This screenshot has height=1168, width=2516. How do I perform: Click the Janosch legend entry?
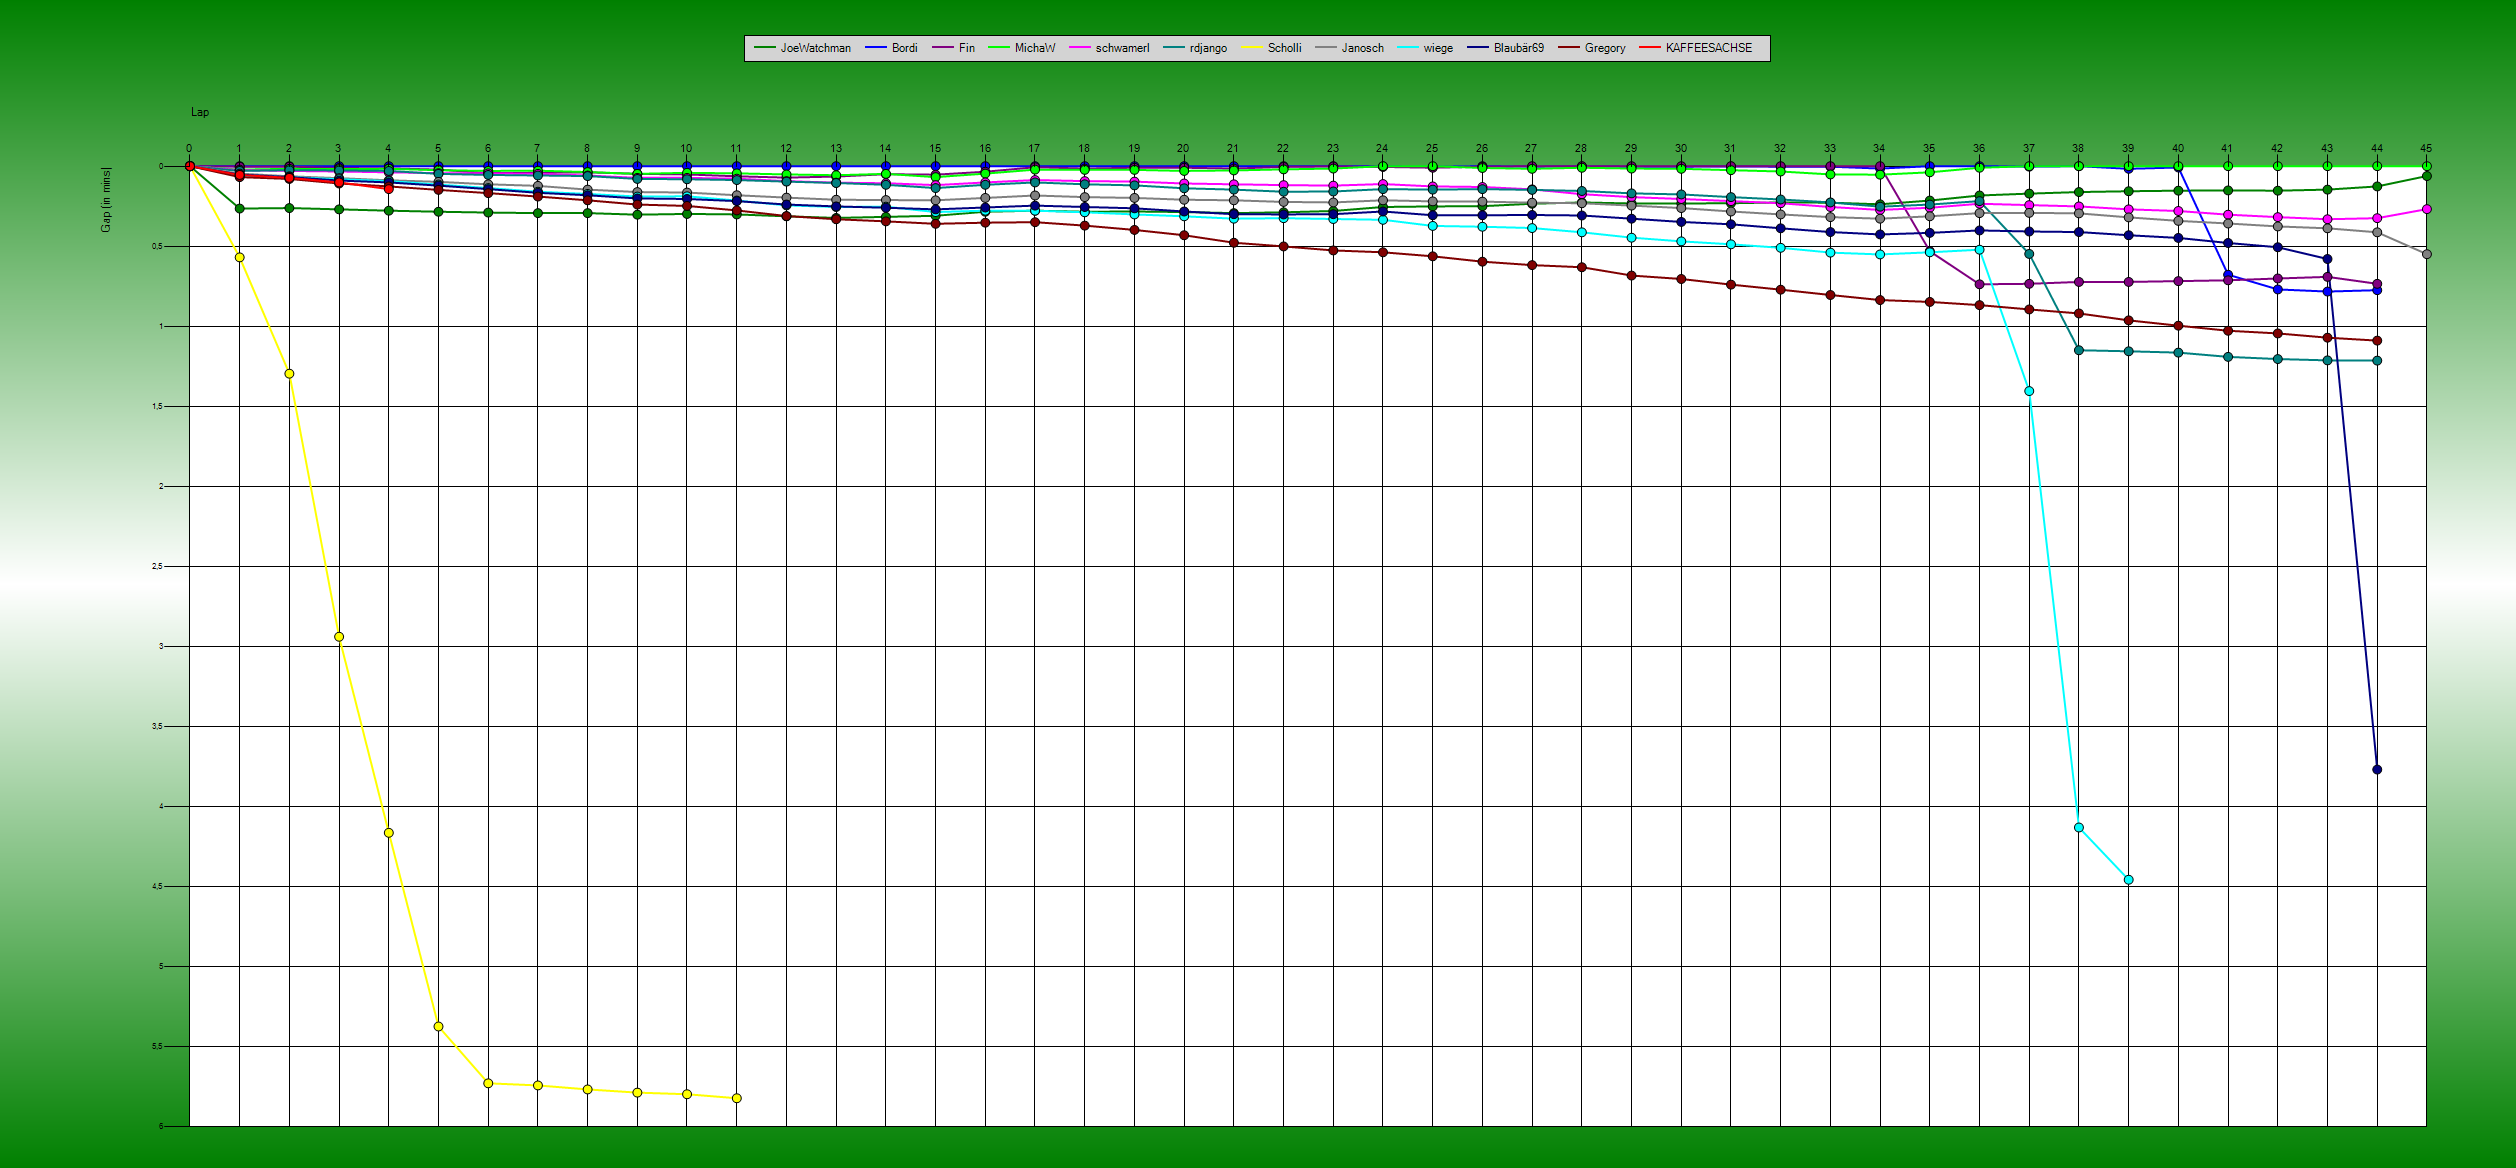coord(1350,48)
